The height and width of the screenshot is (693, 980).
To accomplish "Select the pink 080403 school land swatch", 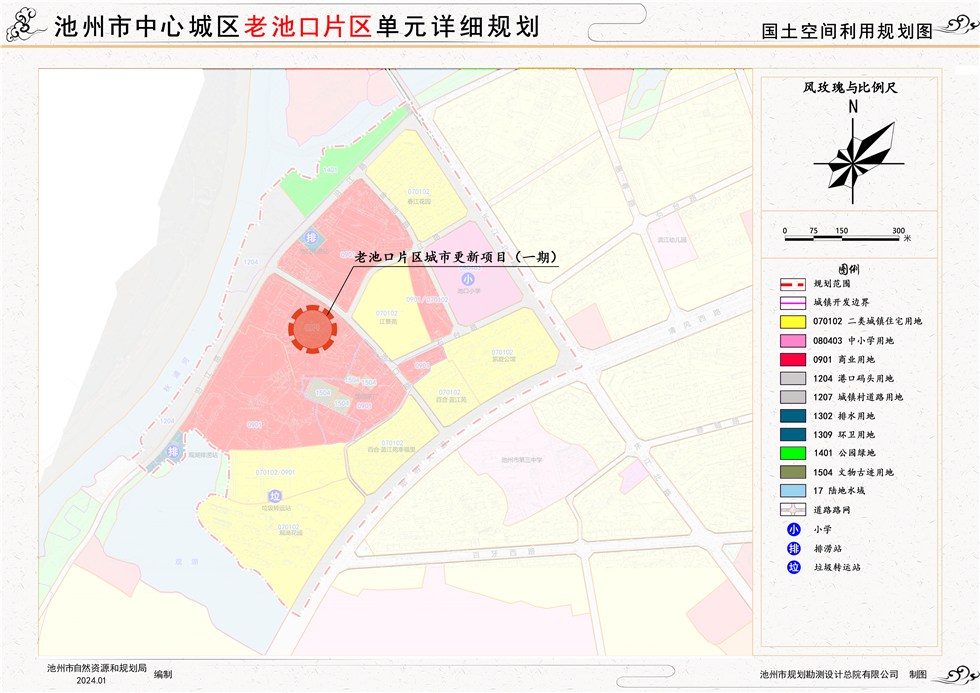I will pyautogui.click(x=794, y=340).
